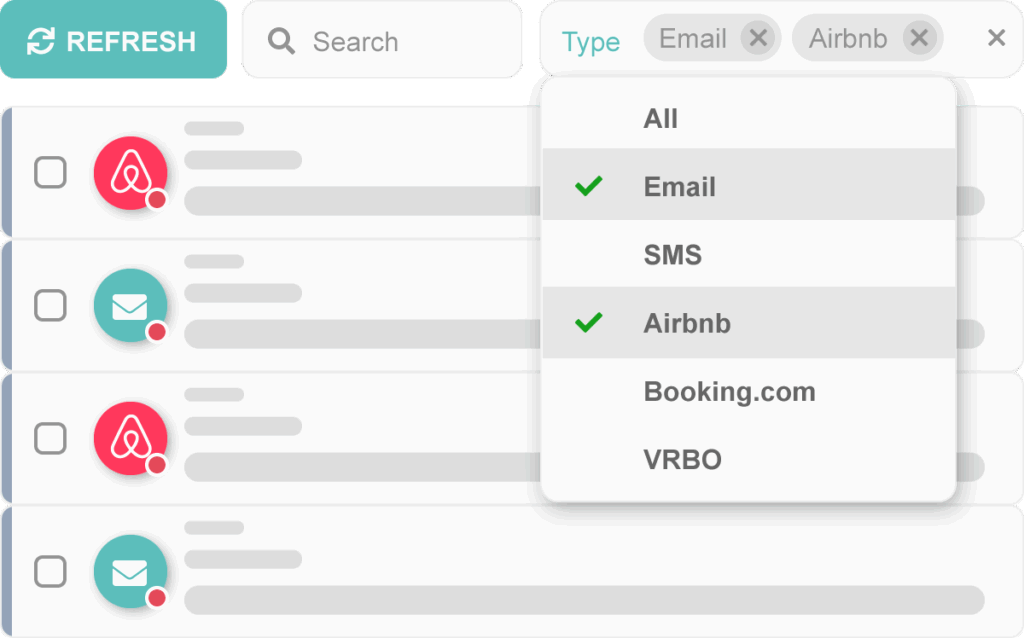
Task: Click the search magnifier icon
Action: tap(281, 41)
